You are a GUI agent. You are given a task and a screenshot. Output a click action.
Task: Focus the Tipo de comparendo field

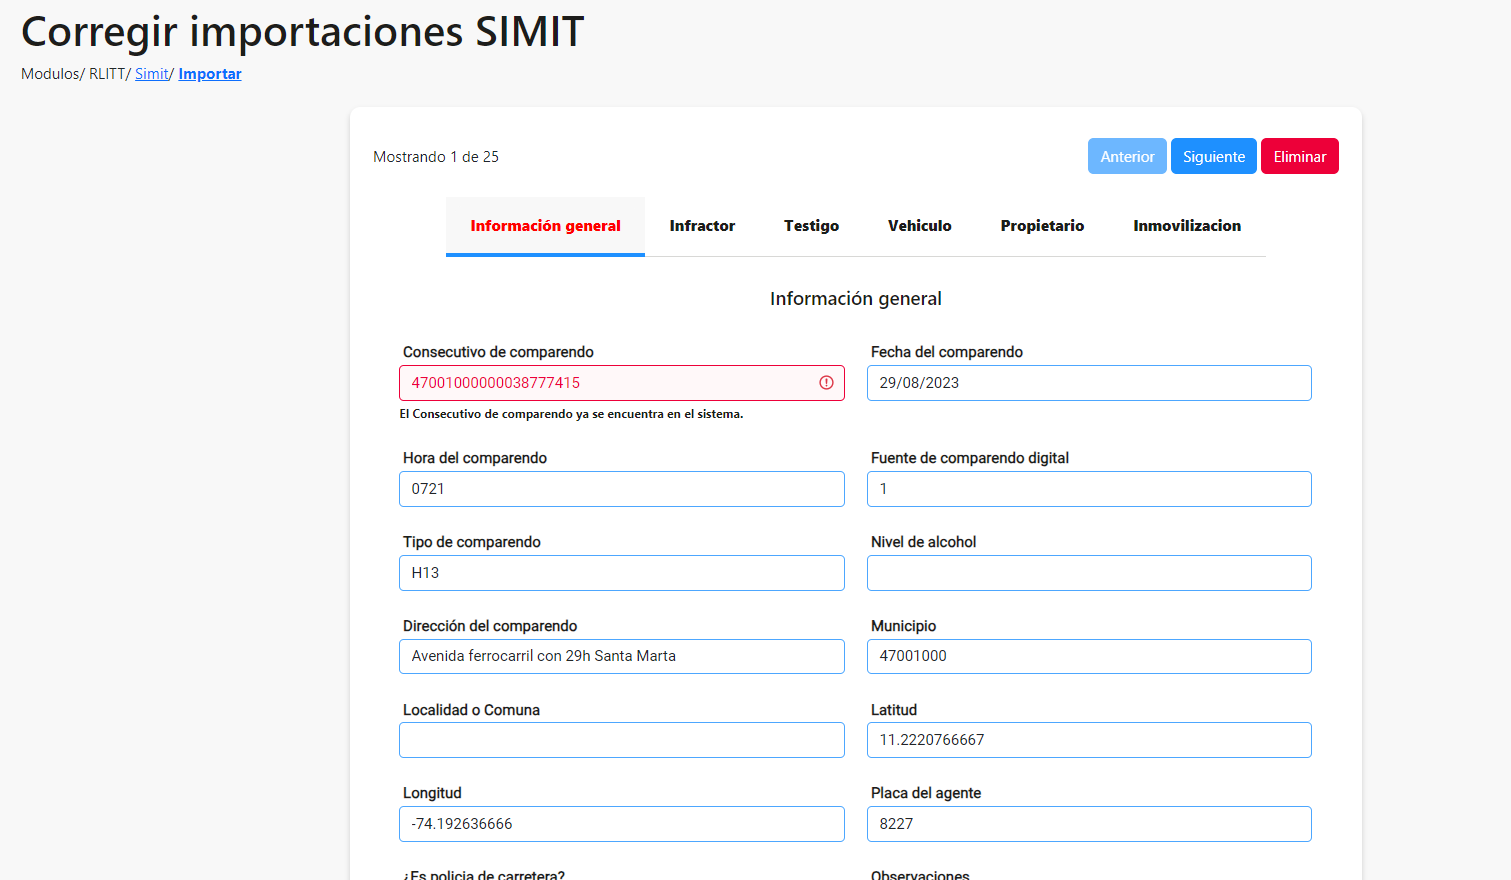click(x=622, y=573)
